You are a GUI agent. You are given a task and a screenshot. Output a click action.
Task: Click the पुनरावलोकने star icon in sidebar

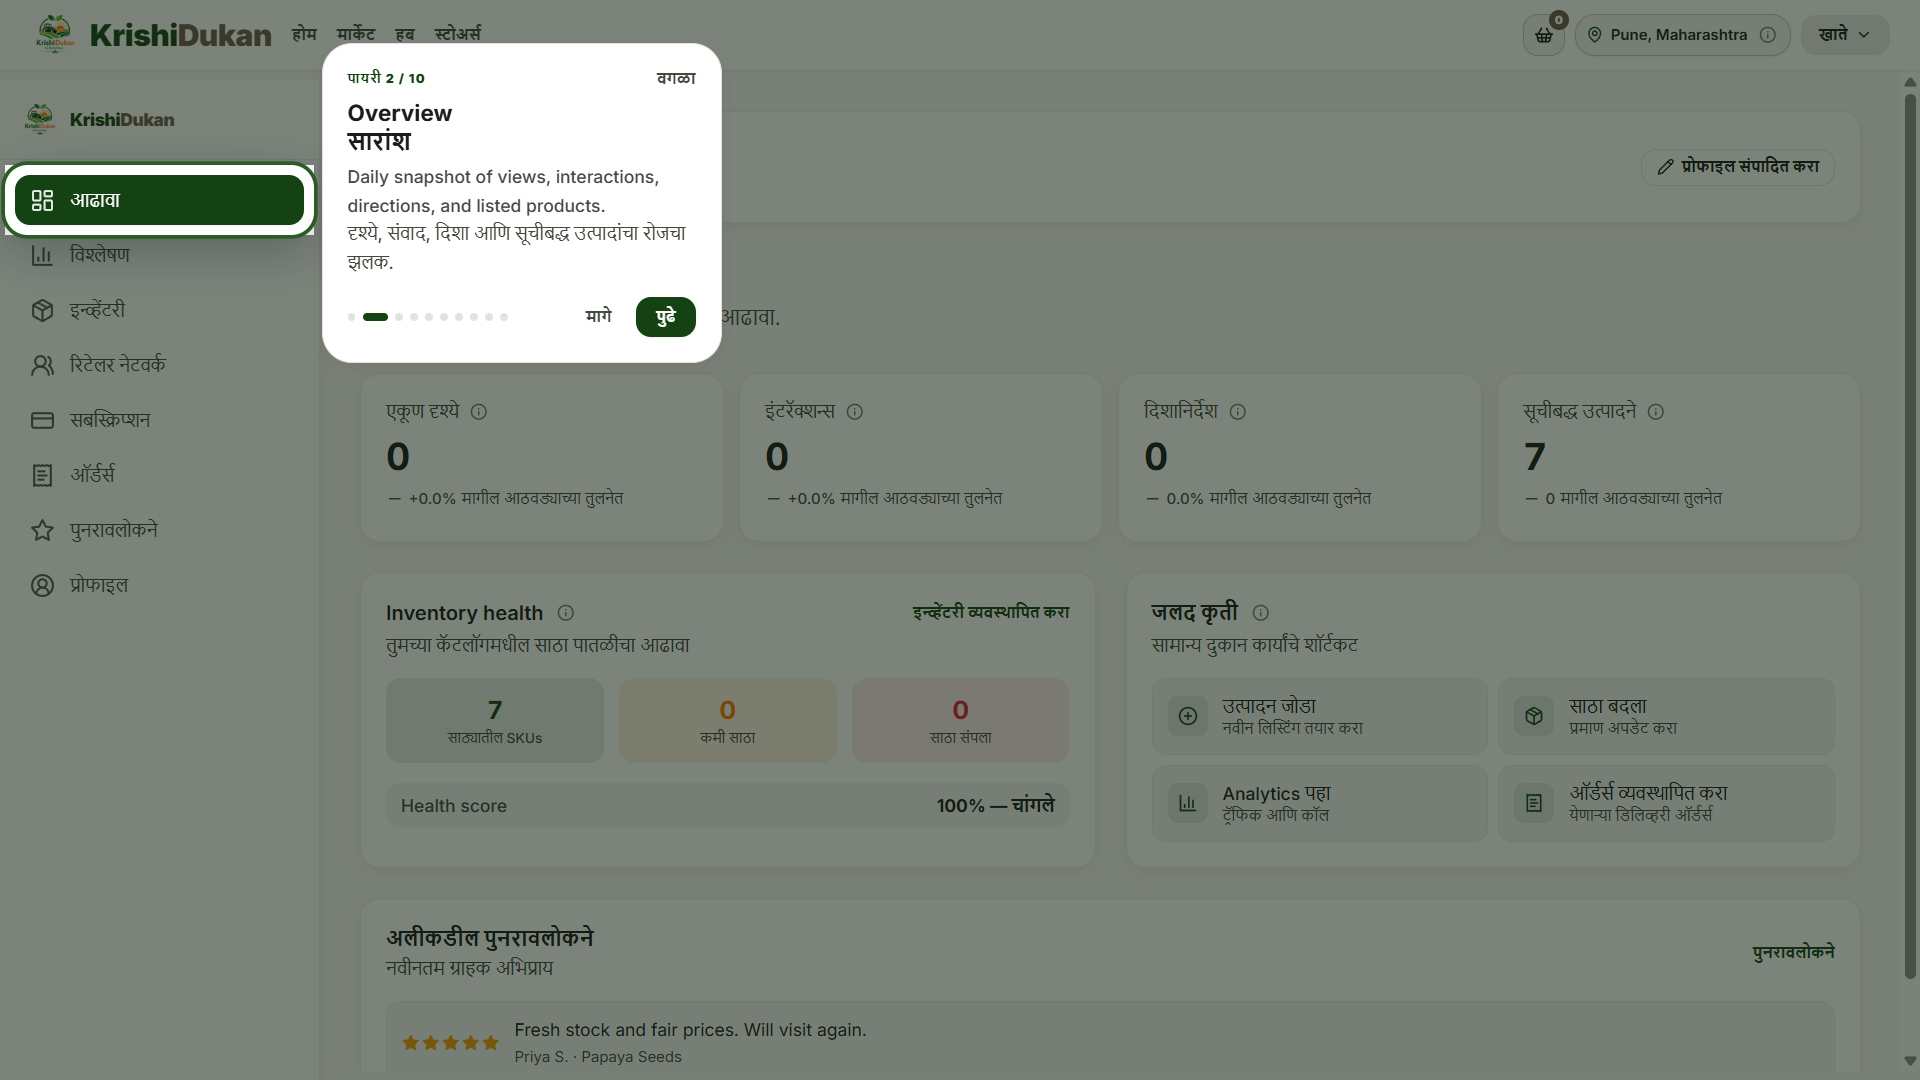point(42,530)
